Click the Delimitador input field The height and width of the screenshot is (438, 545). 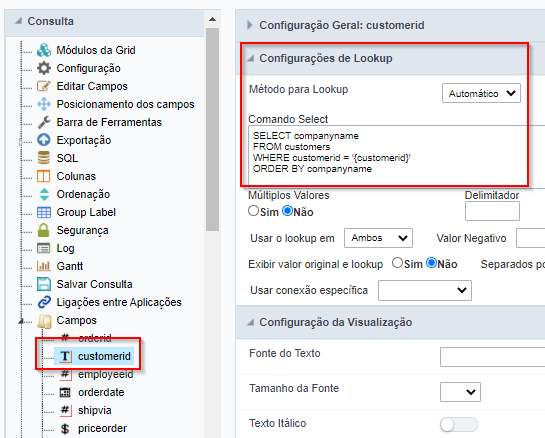click(x=492, y=211)
